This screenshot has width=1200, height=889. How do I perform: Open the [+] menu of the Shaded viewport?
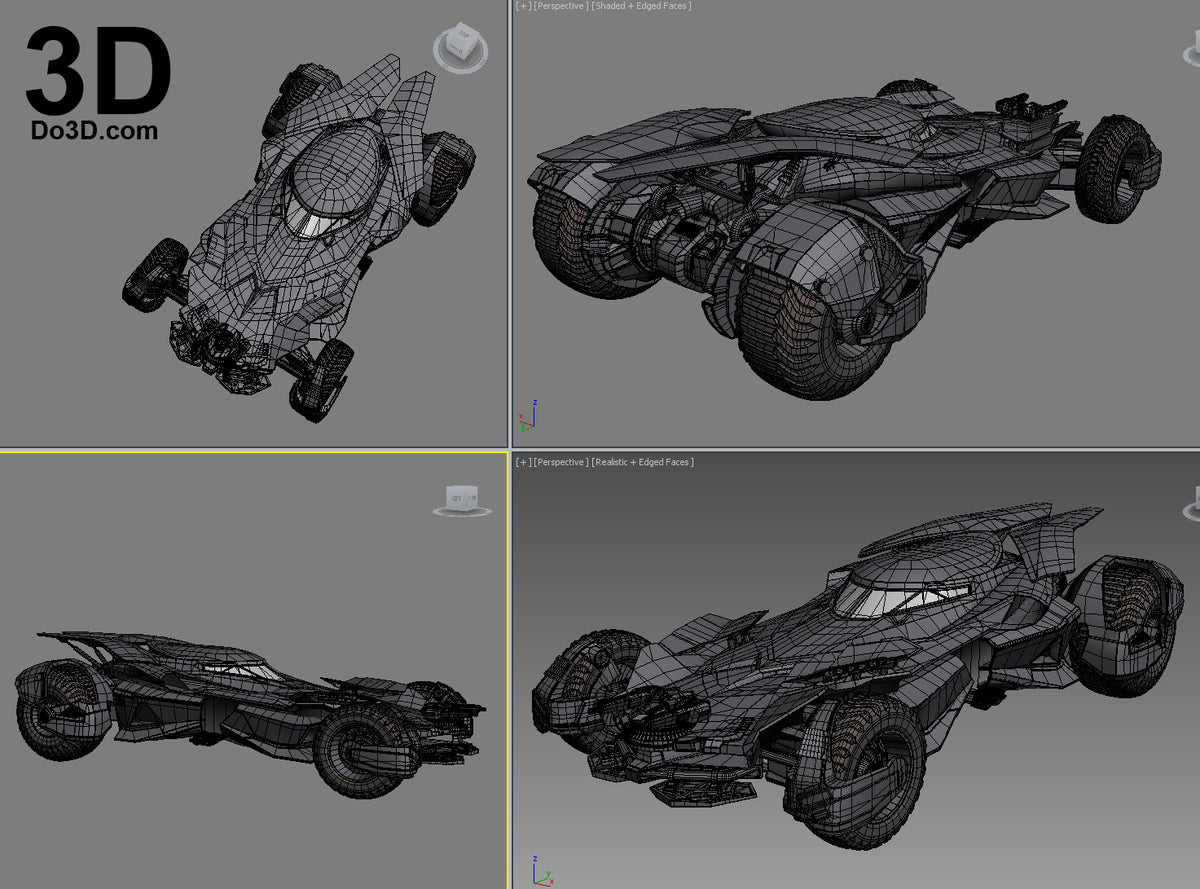[x=522, y=6]
